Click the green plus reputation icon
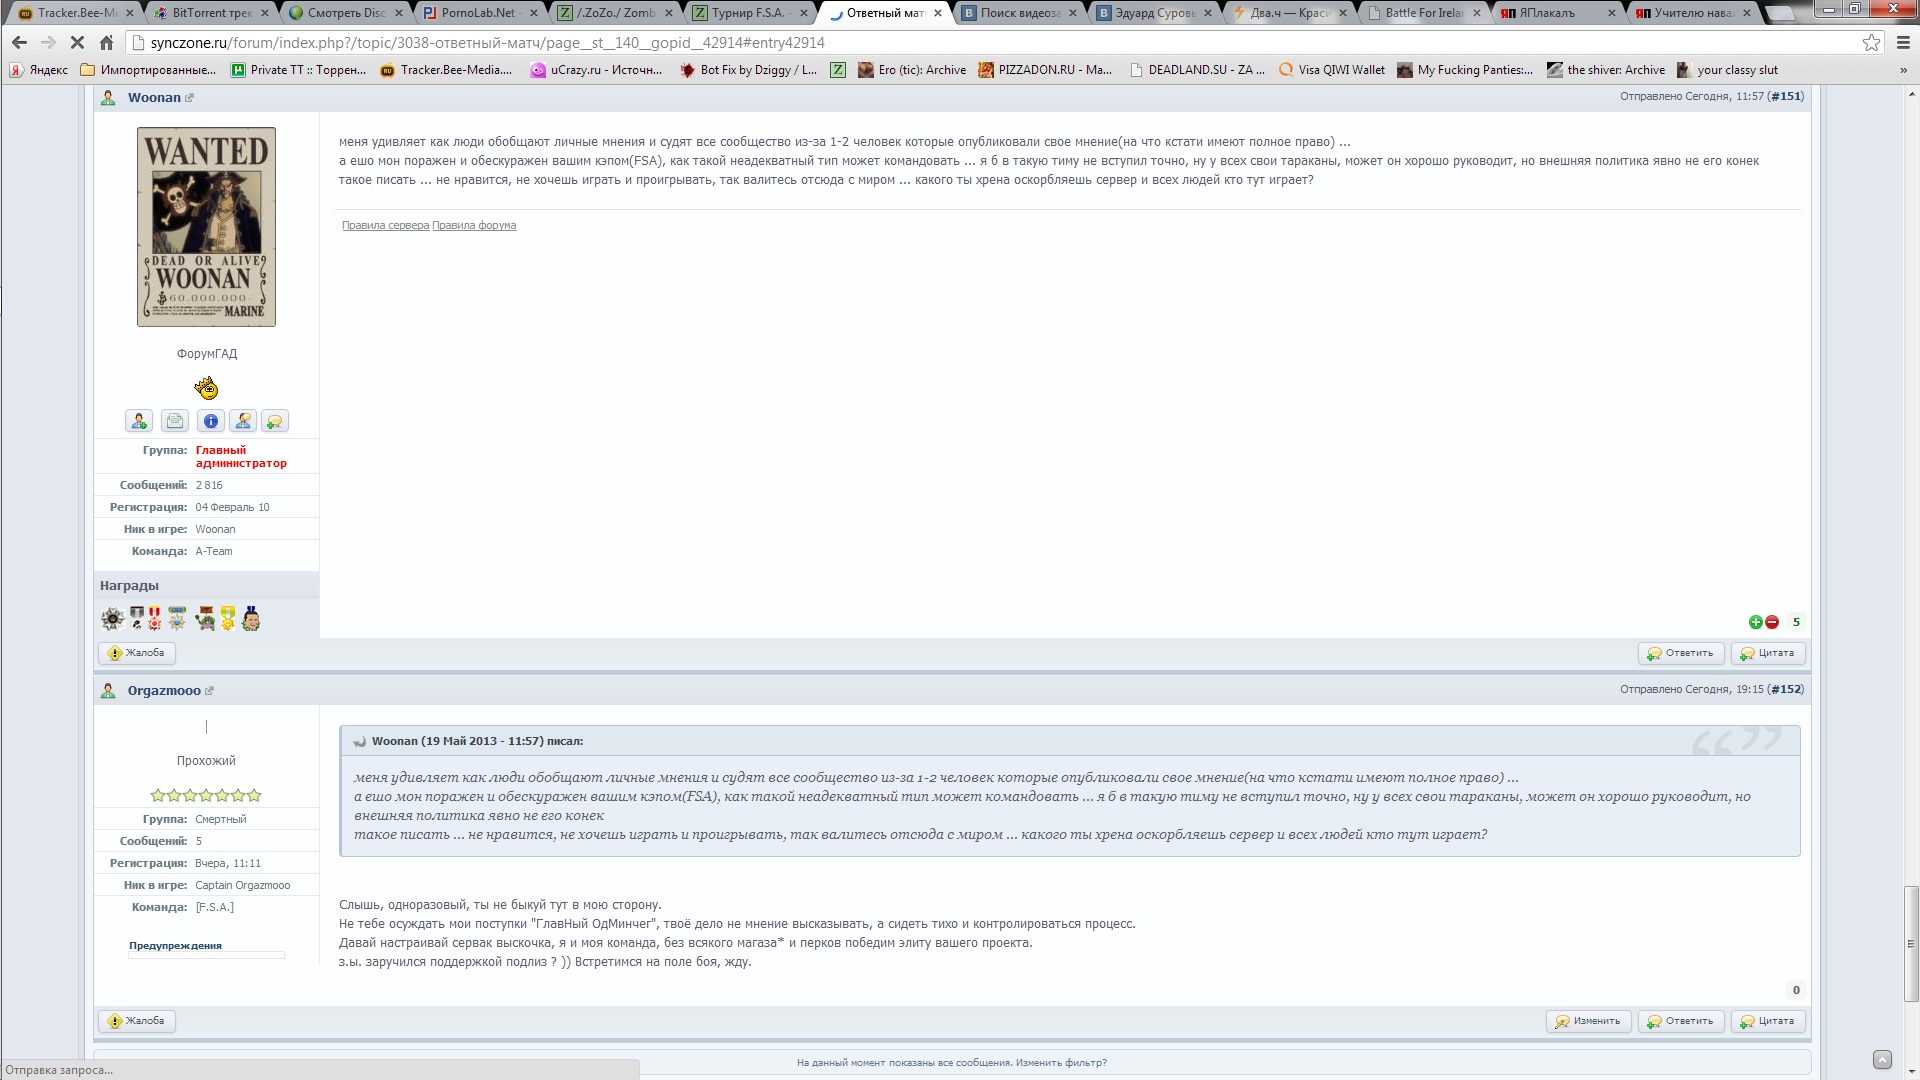 1755,622
